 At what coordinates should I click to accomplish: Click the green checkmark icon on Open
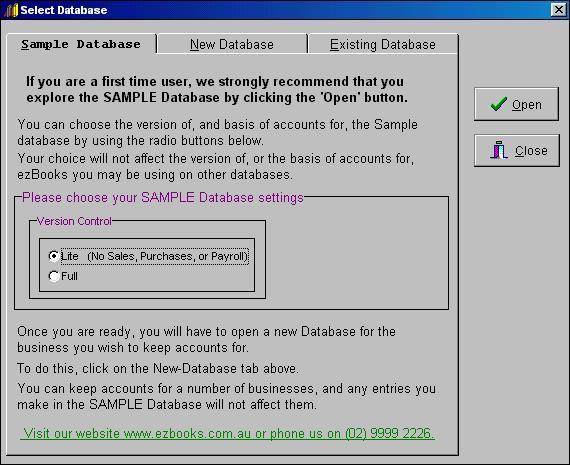[x=498, y=104]
